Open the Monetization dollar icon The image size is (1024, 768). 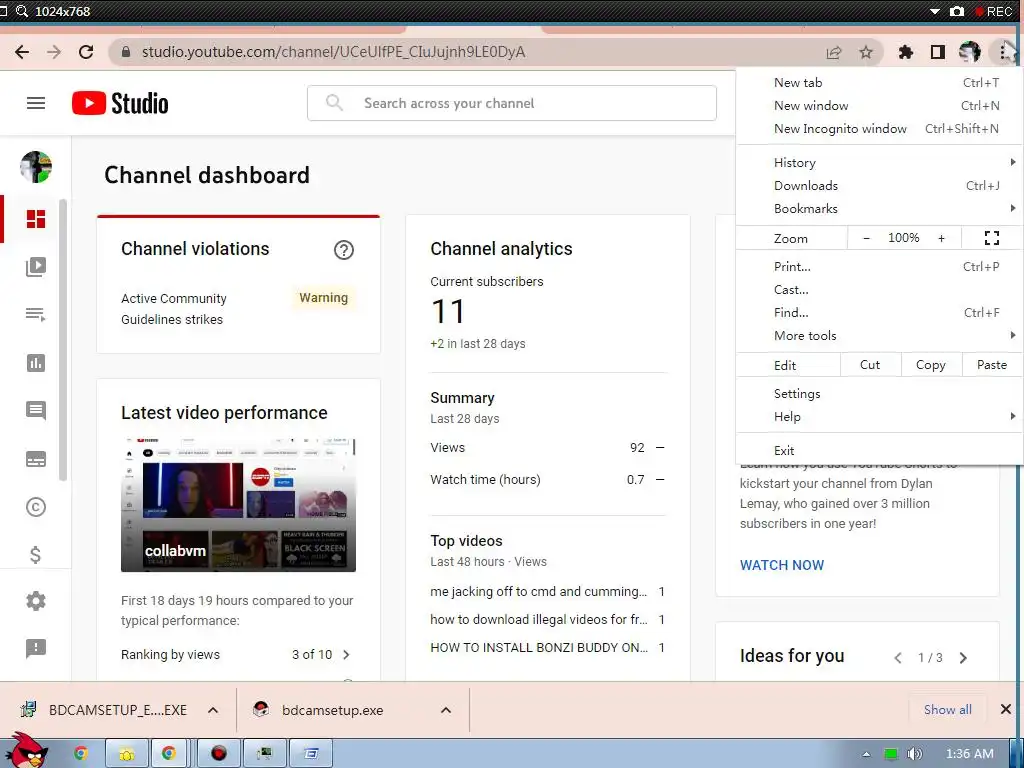click(x=36, y=554)
